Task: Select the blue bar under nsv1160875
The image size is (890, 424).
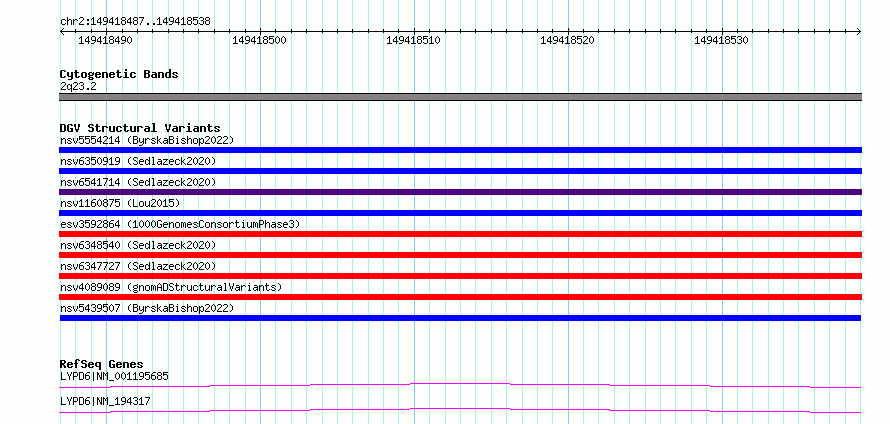Action: (x=460, y=213)
